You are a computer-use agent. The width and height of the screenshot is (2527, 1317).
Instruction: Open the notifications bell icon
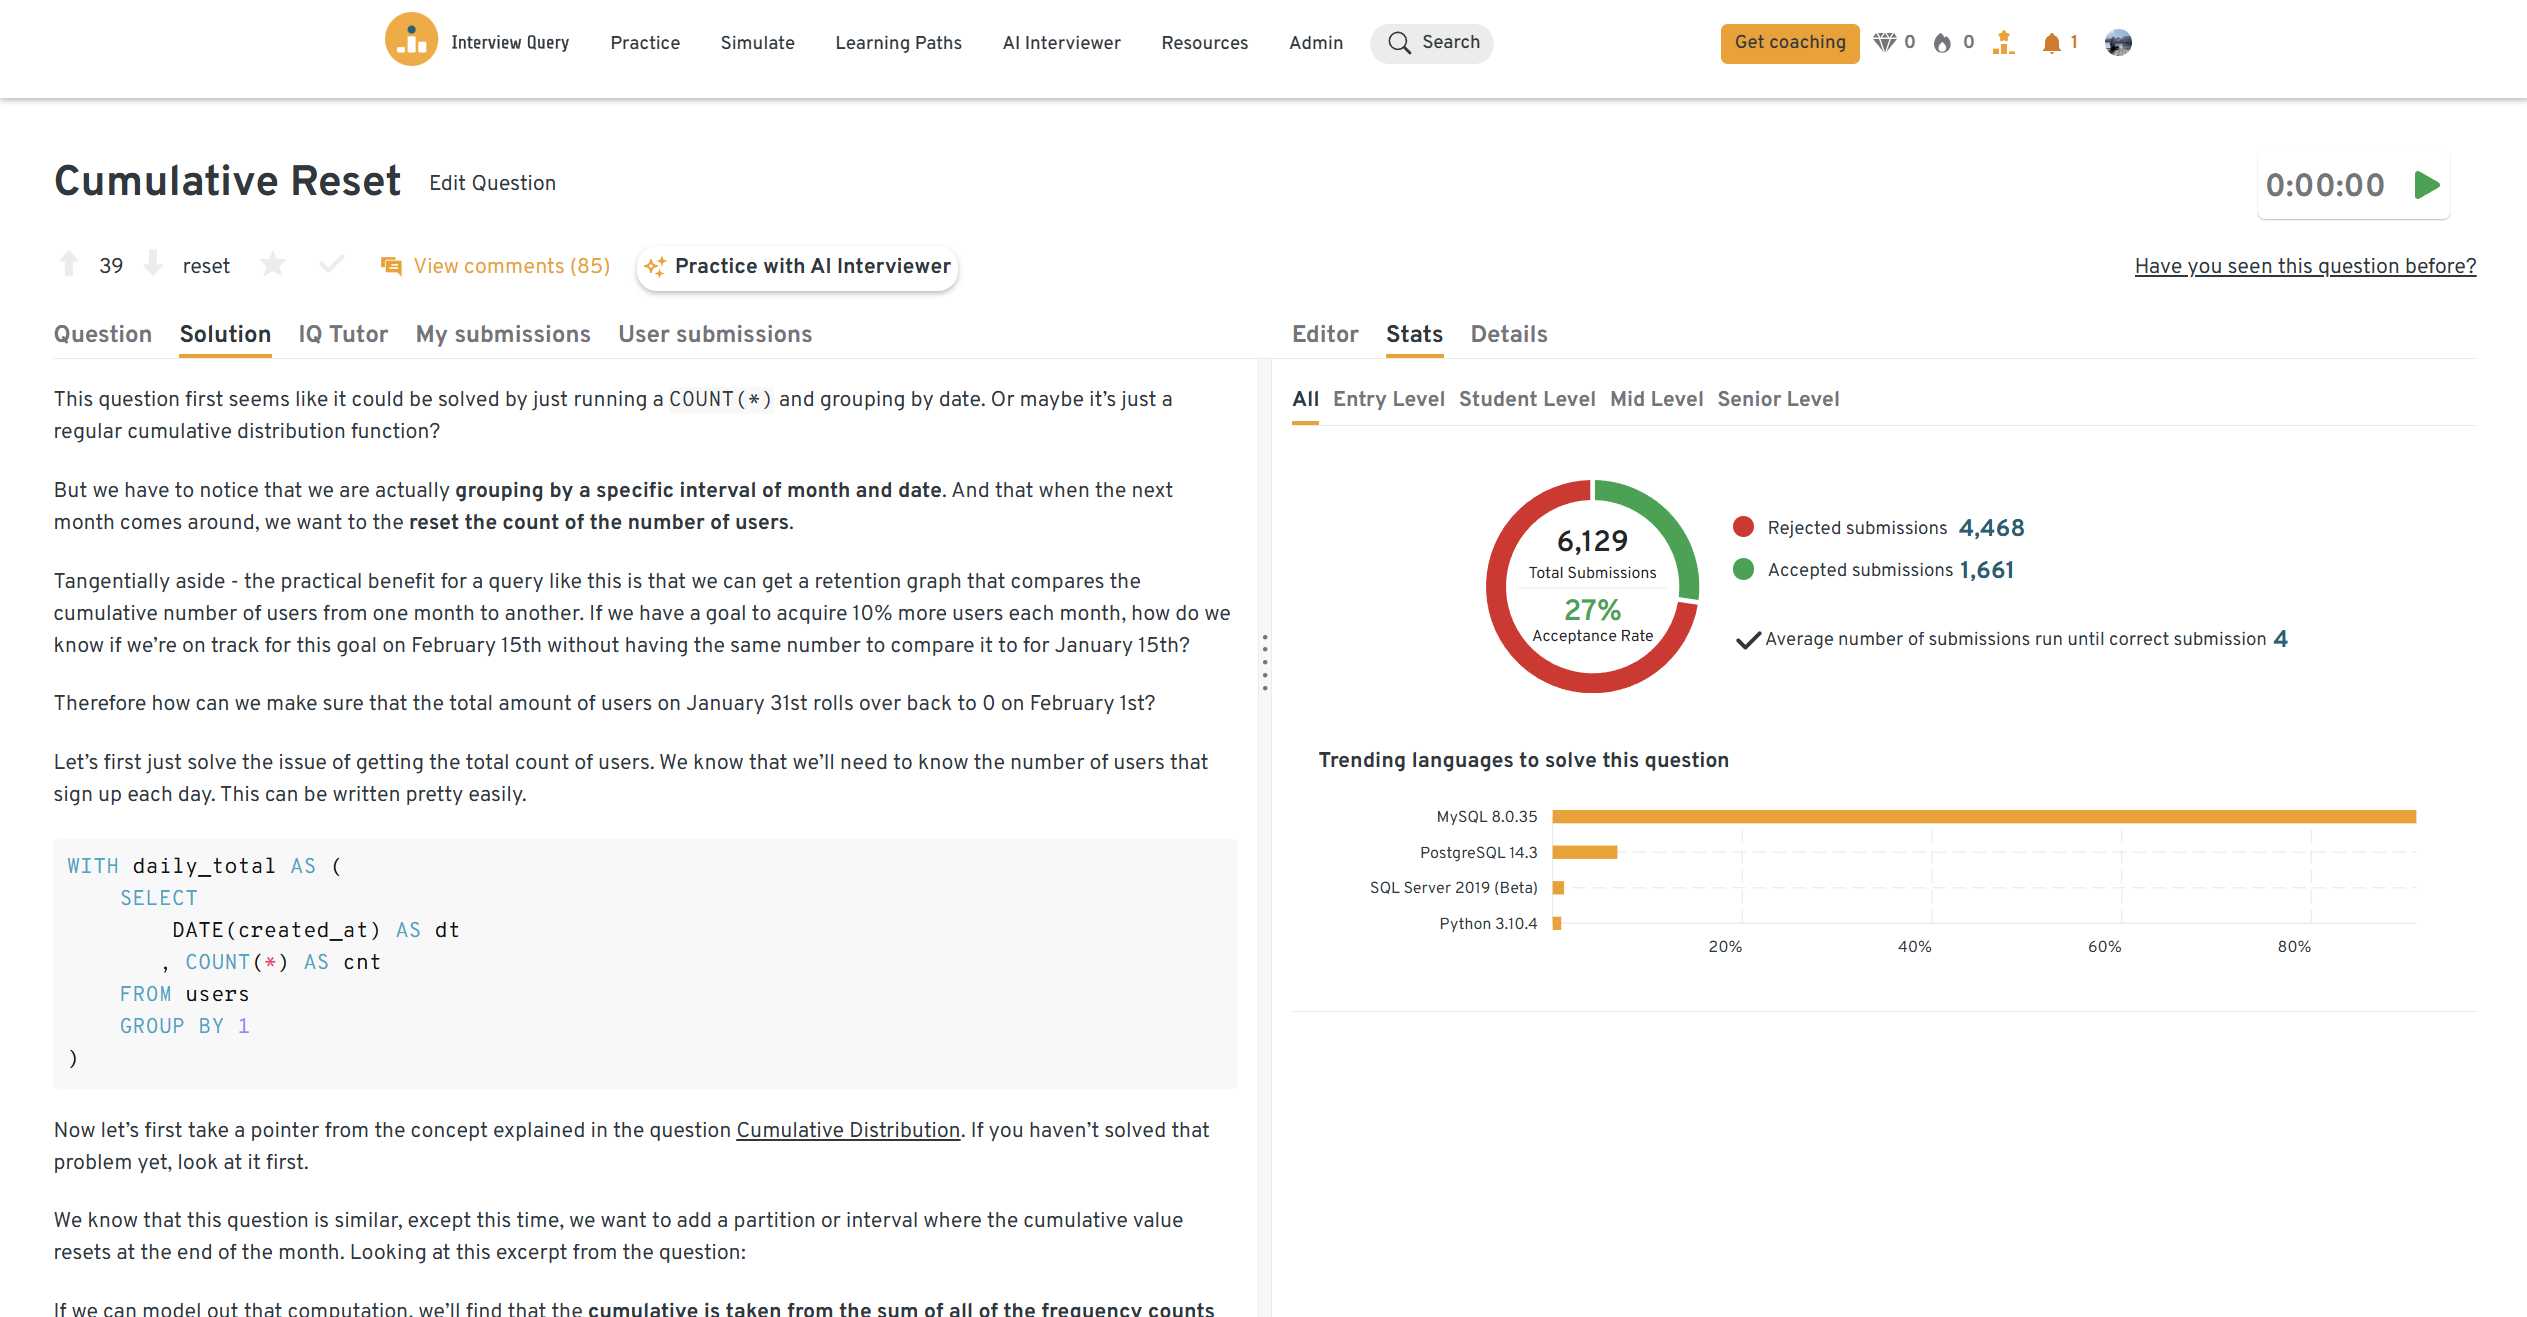pyautogui.click(x=2052, y=43)
